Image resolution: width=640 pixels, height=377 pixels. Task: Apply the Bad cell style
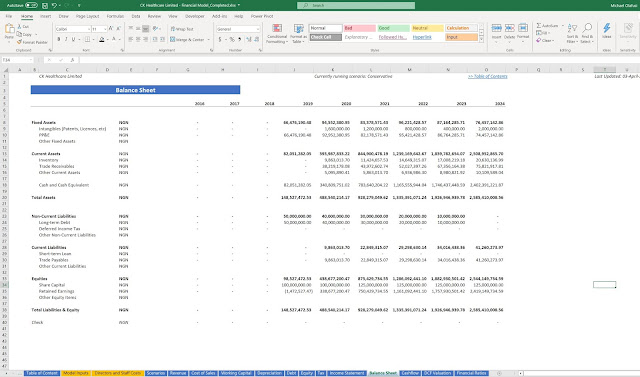(359, 28)
